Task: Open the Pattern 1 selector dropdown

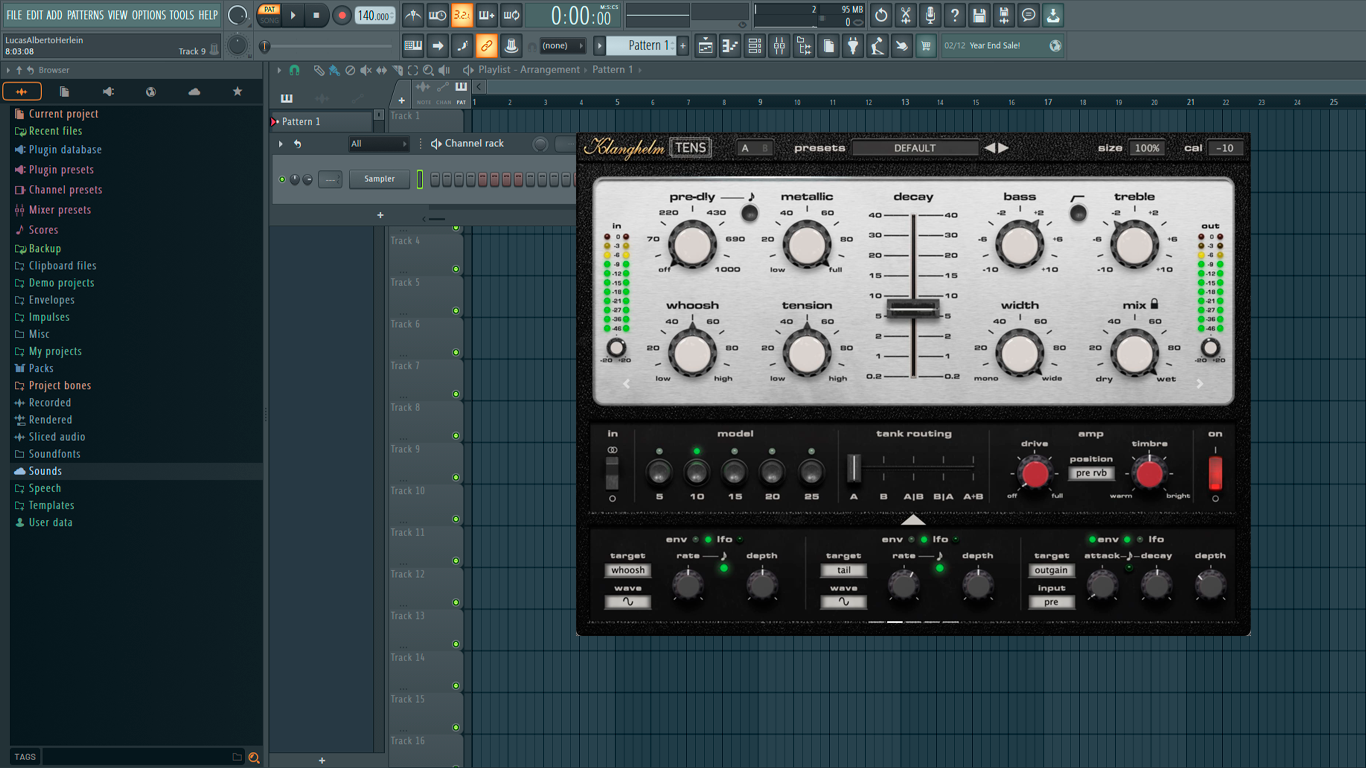Action: (x=642, y=45)
